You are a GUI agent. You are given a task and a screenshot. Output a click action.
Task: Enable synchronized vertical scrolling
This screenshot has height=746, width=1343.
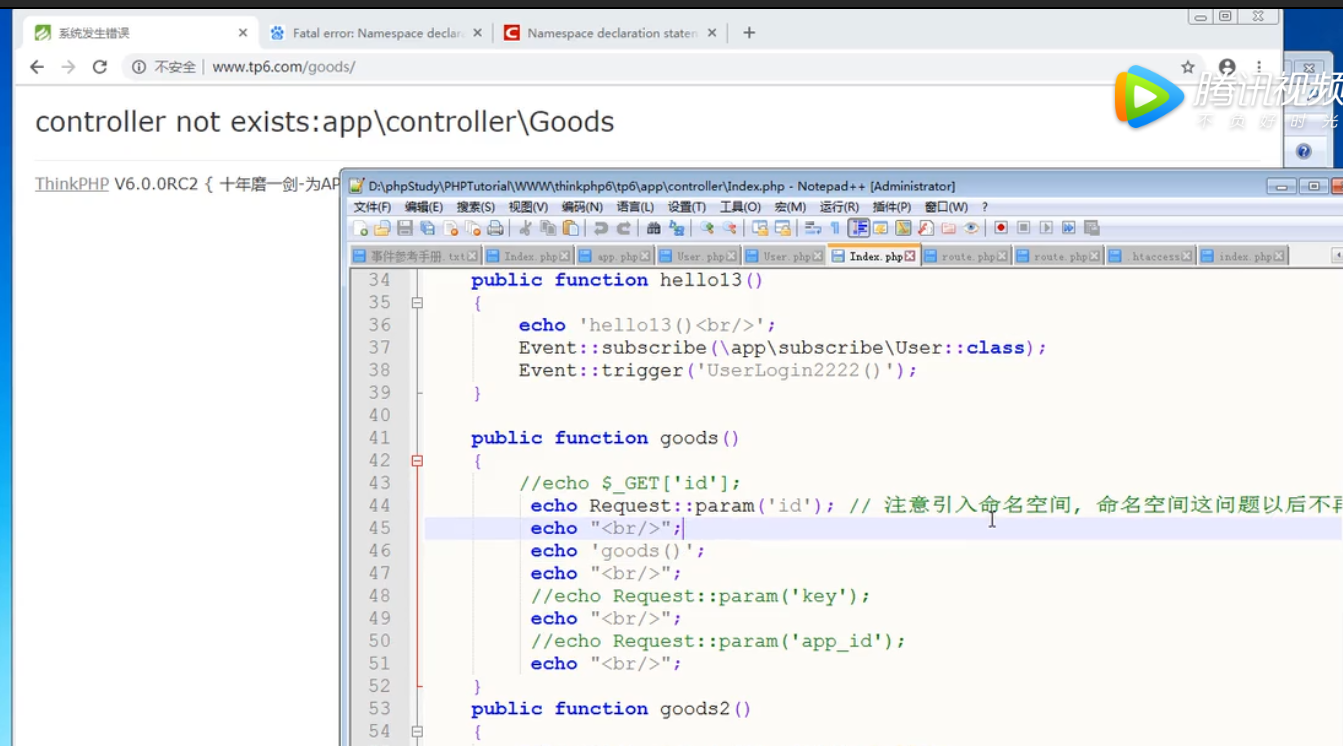tap(761, 228)
